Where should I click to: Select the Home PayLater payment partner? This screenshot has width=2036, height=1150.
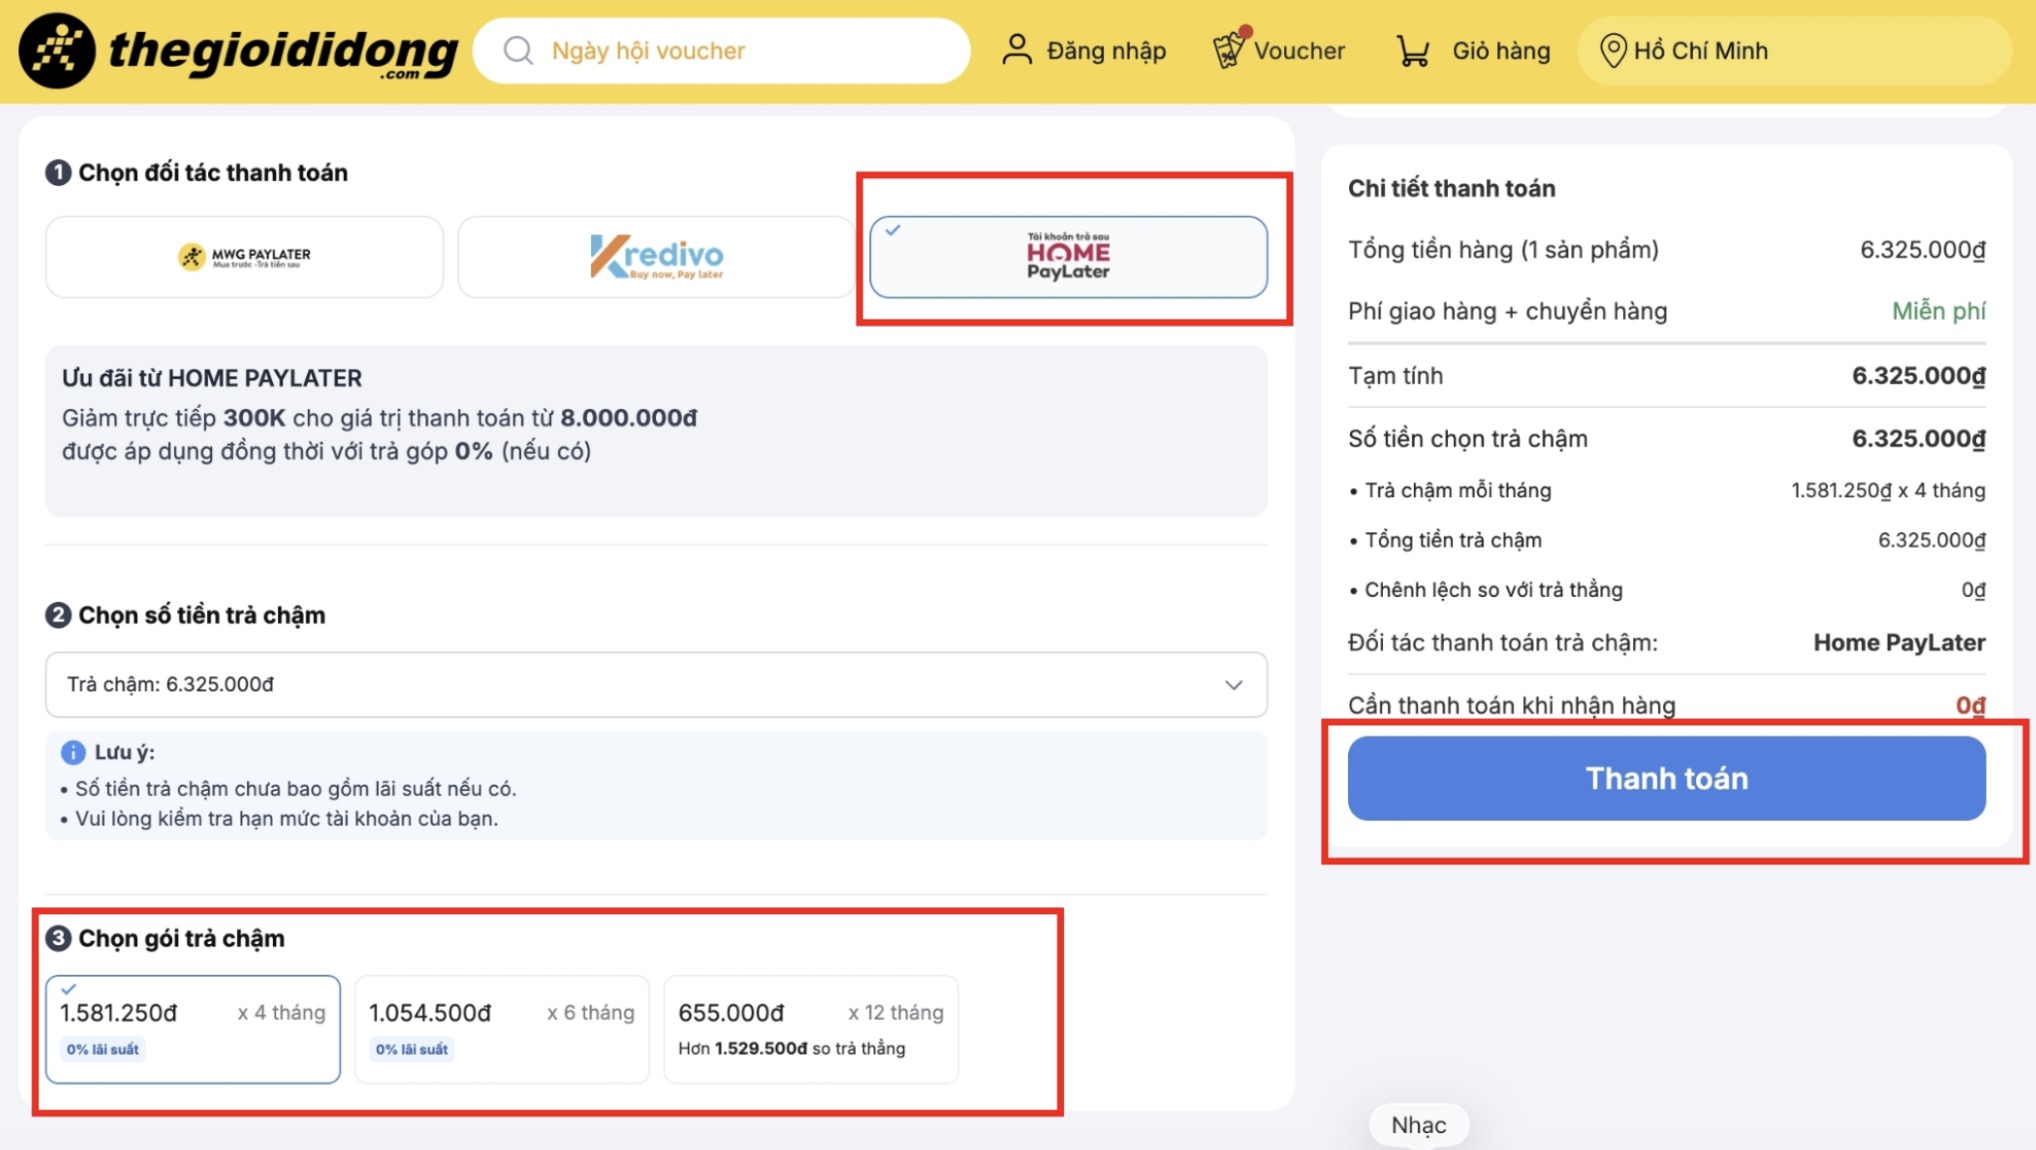click(x=1068, y=257)
